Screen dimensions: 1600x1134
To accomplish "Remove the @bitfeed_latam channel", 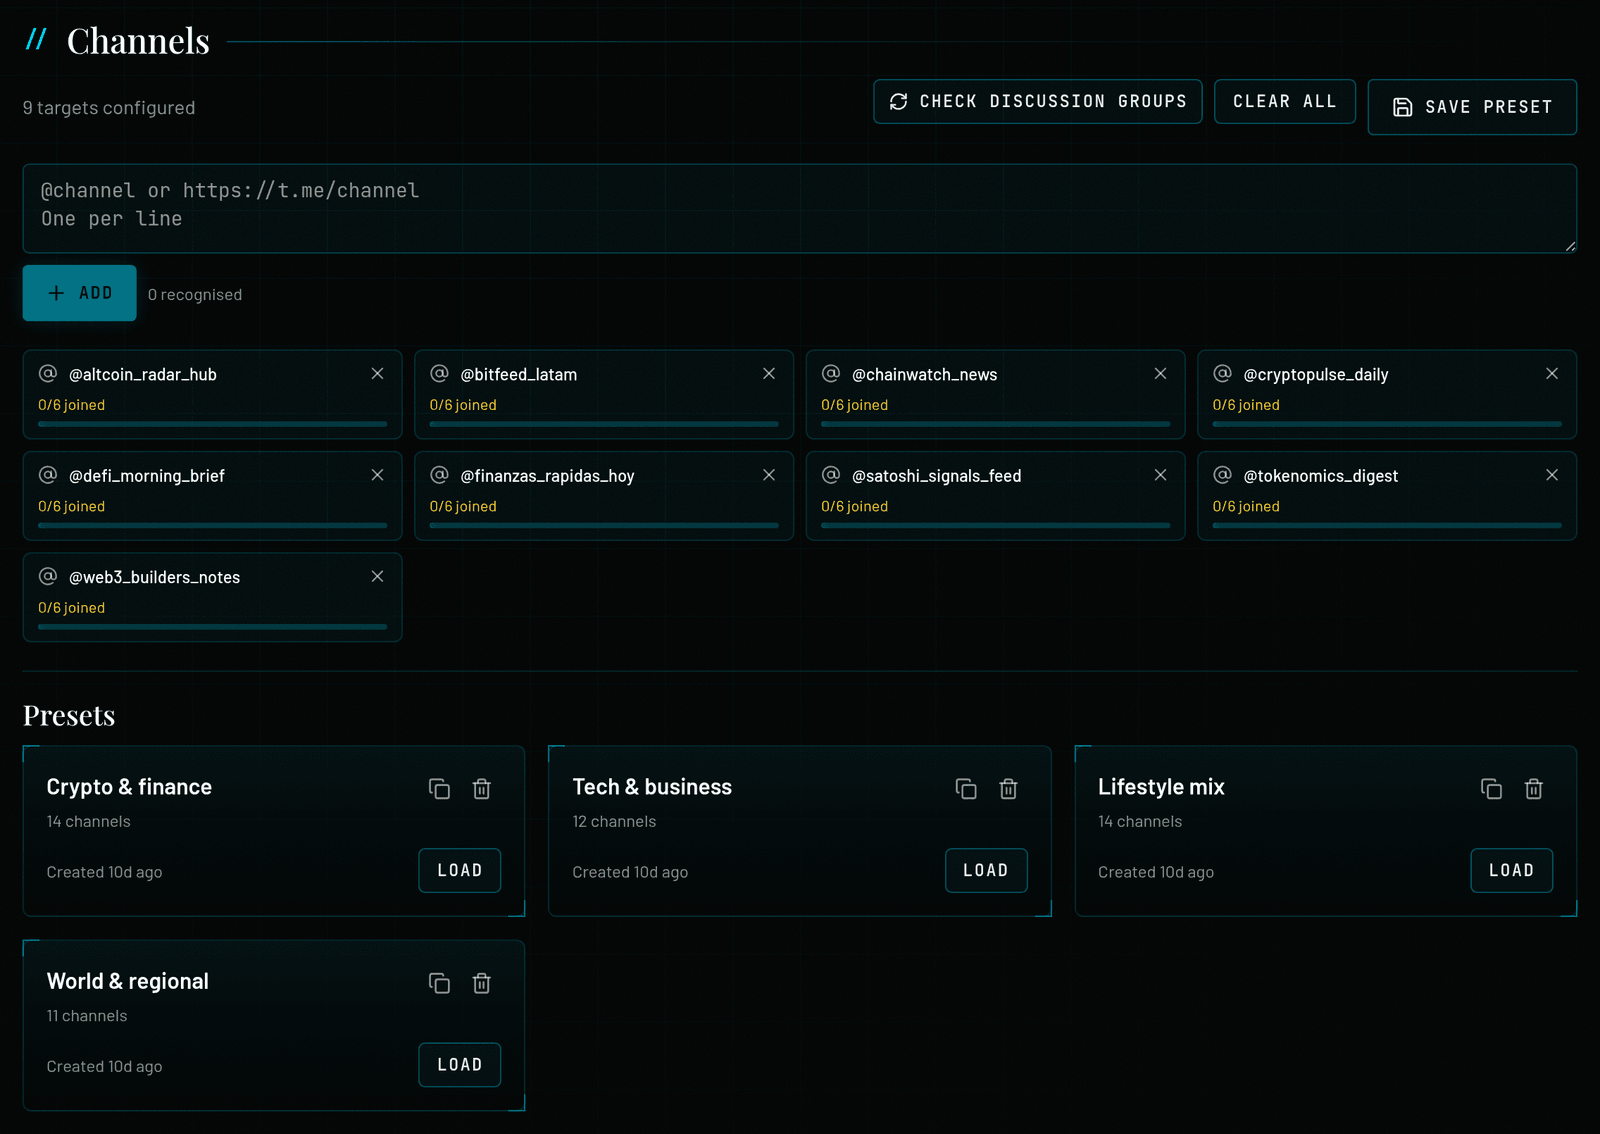I will click(769, 374).
